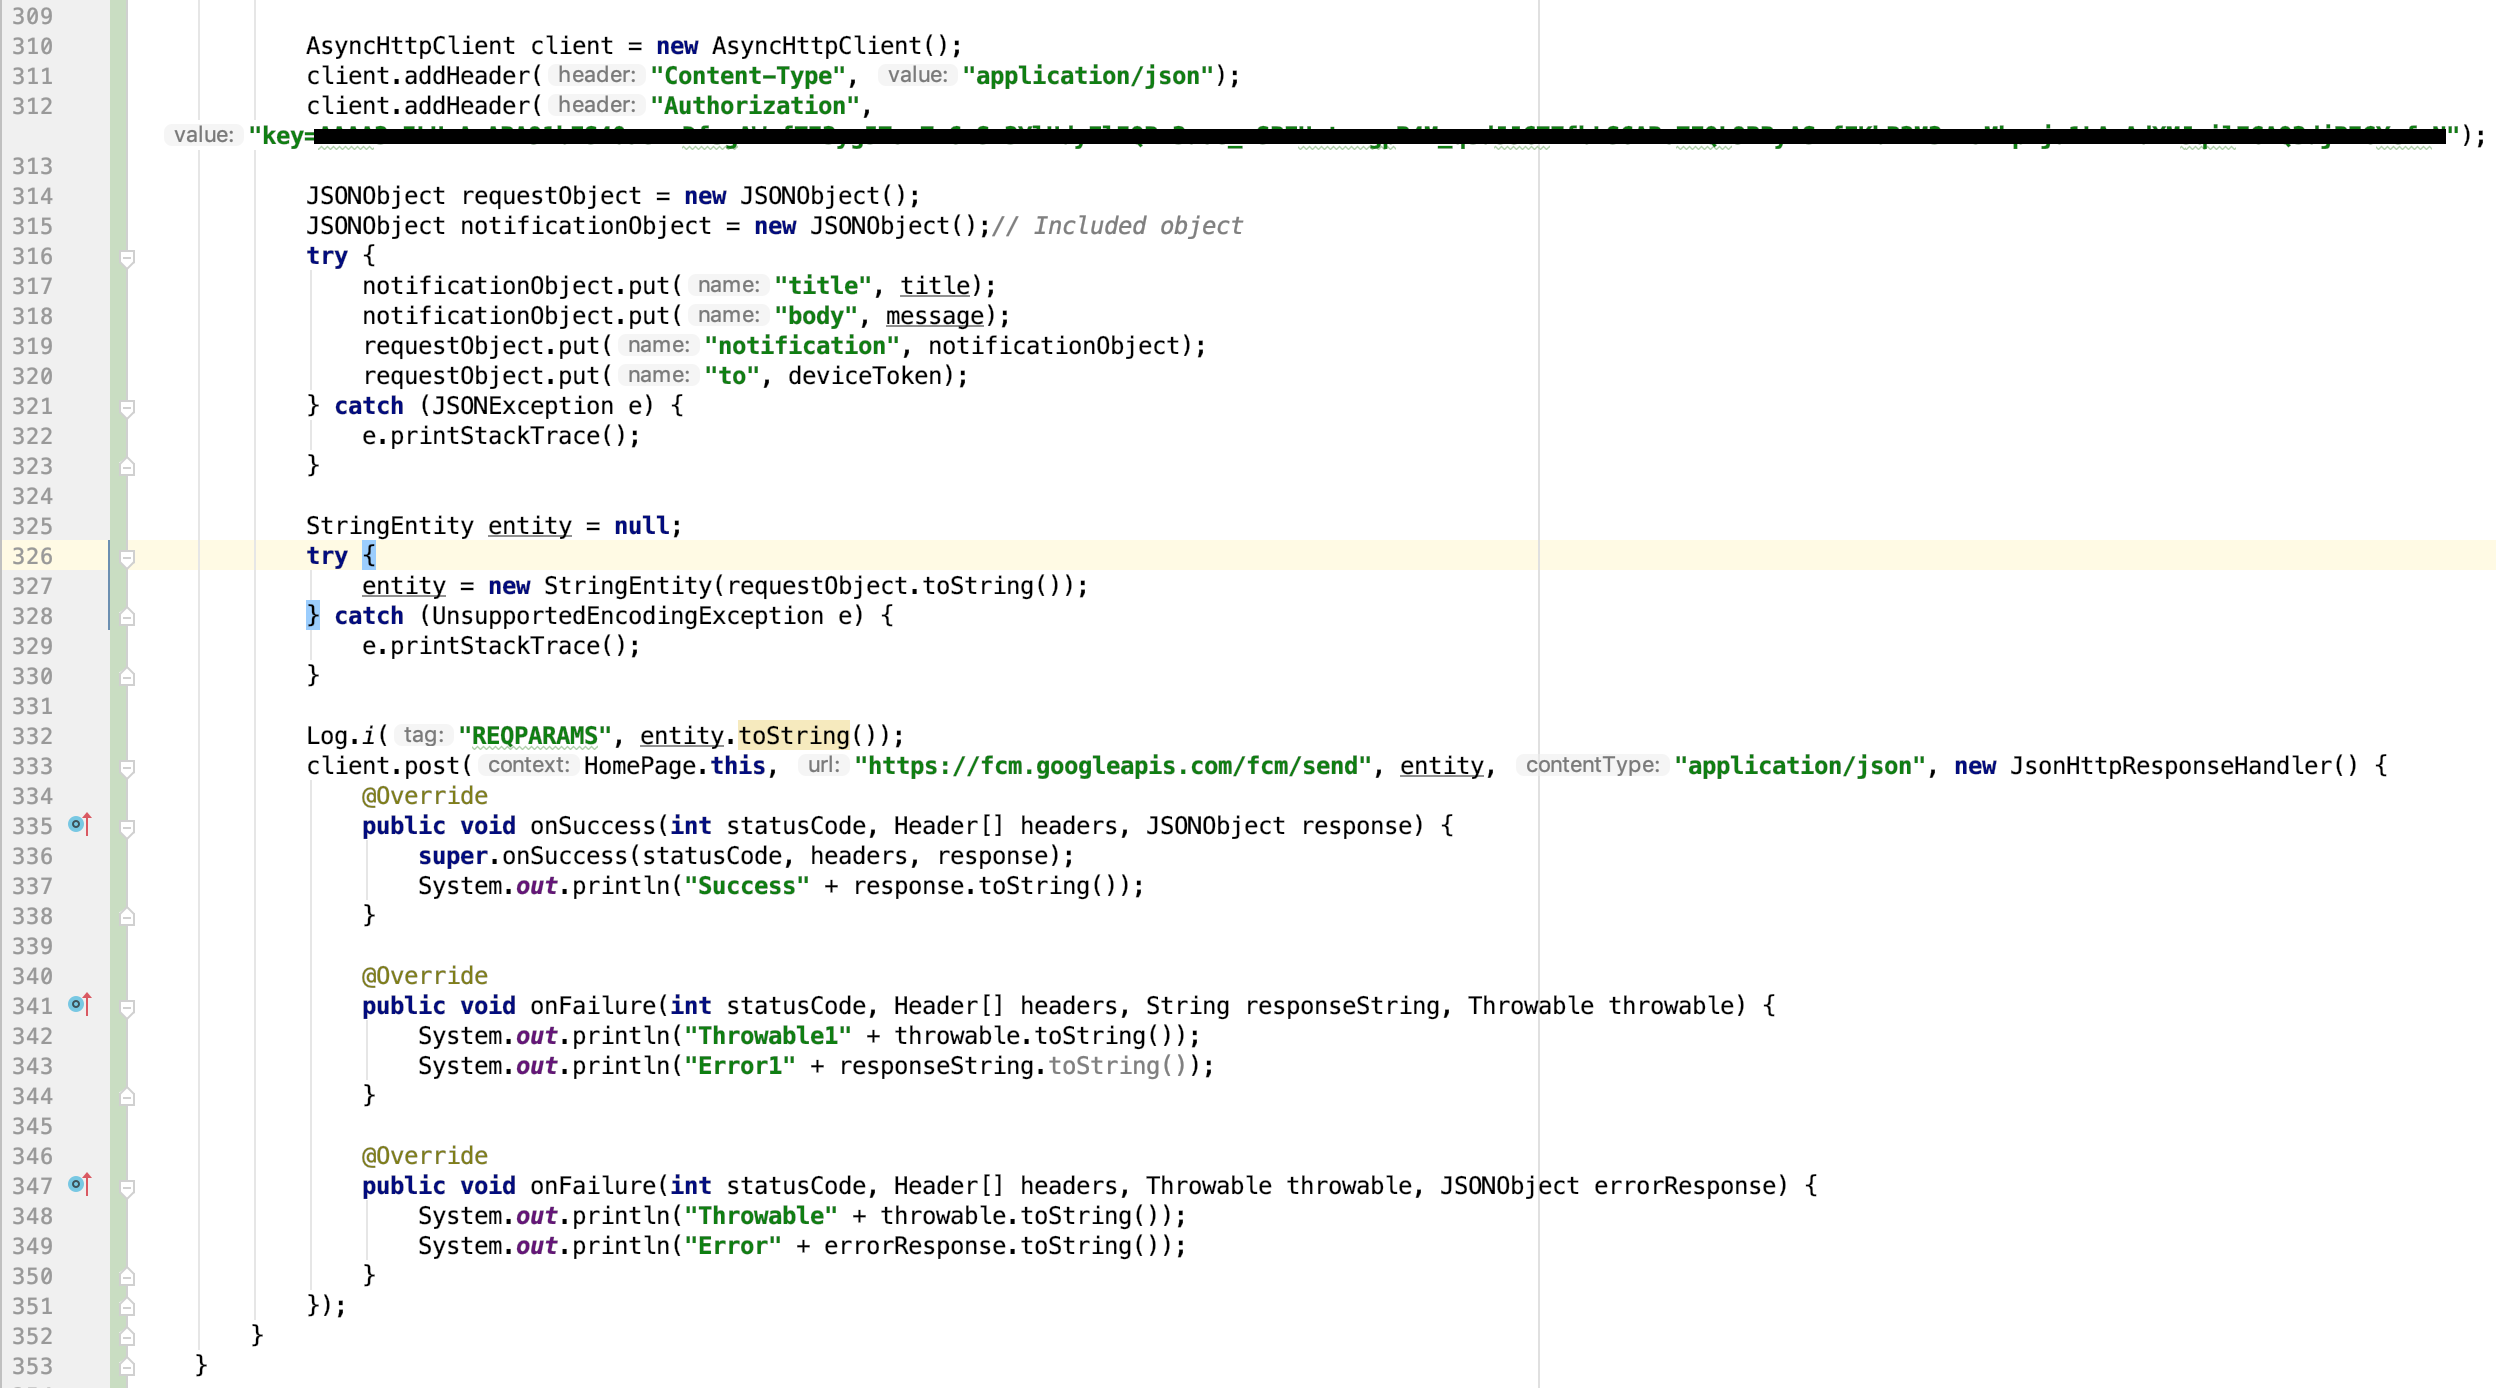Click the highlighted toString call on line 332
Screen dimensions: 2496x1388
click(793, 736)
